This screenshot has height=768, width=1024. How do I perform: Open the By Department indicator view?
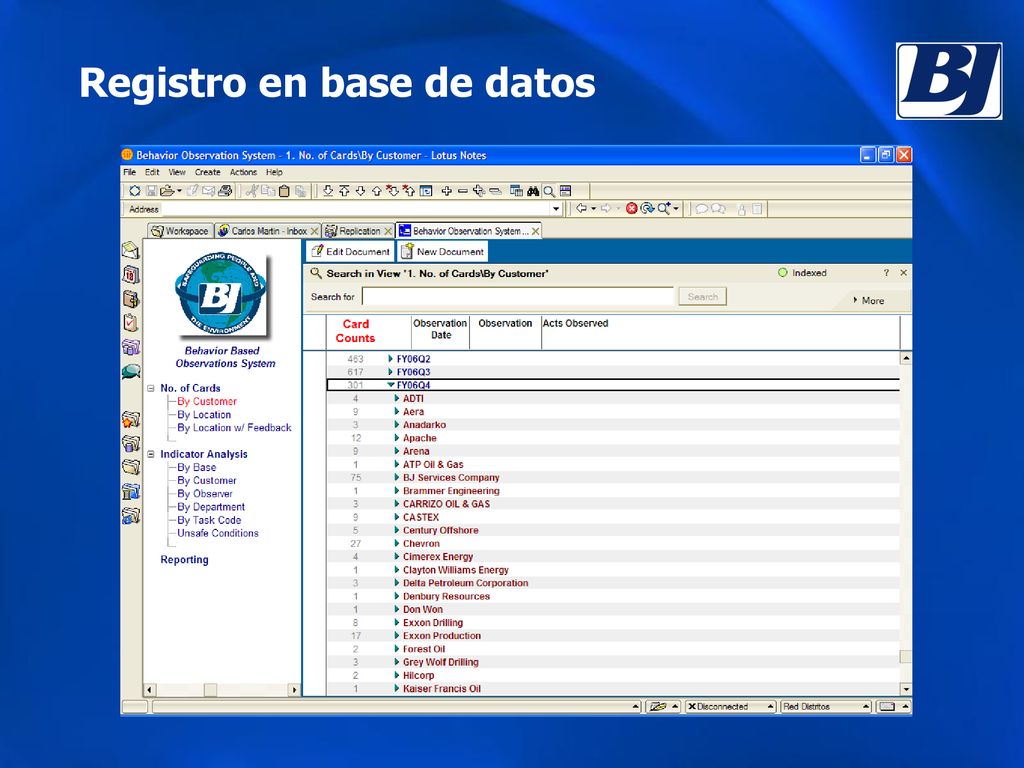coord(211,507)
